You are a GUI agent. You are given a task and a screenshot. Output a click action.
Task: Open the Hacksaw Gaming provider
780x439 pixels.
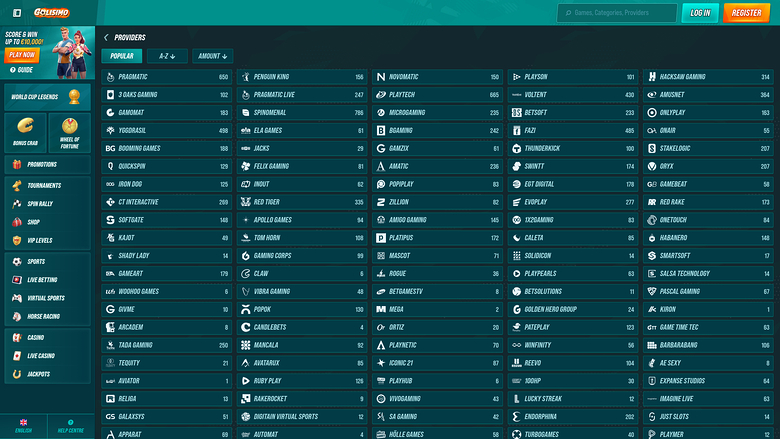pyautogui.click(x=708, y=77)
